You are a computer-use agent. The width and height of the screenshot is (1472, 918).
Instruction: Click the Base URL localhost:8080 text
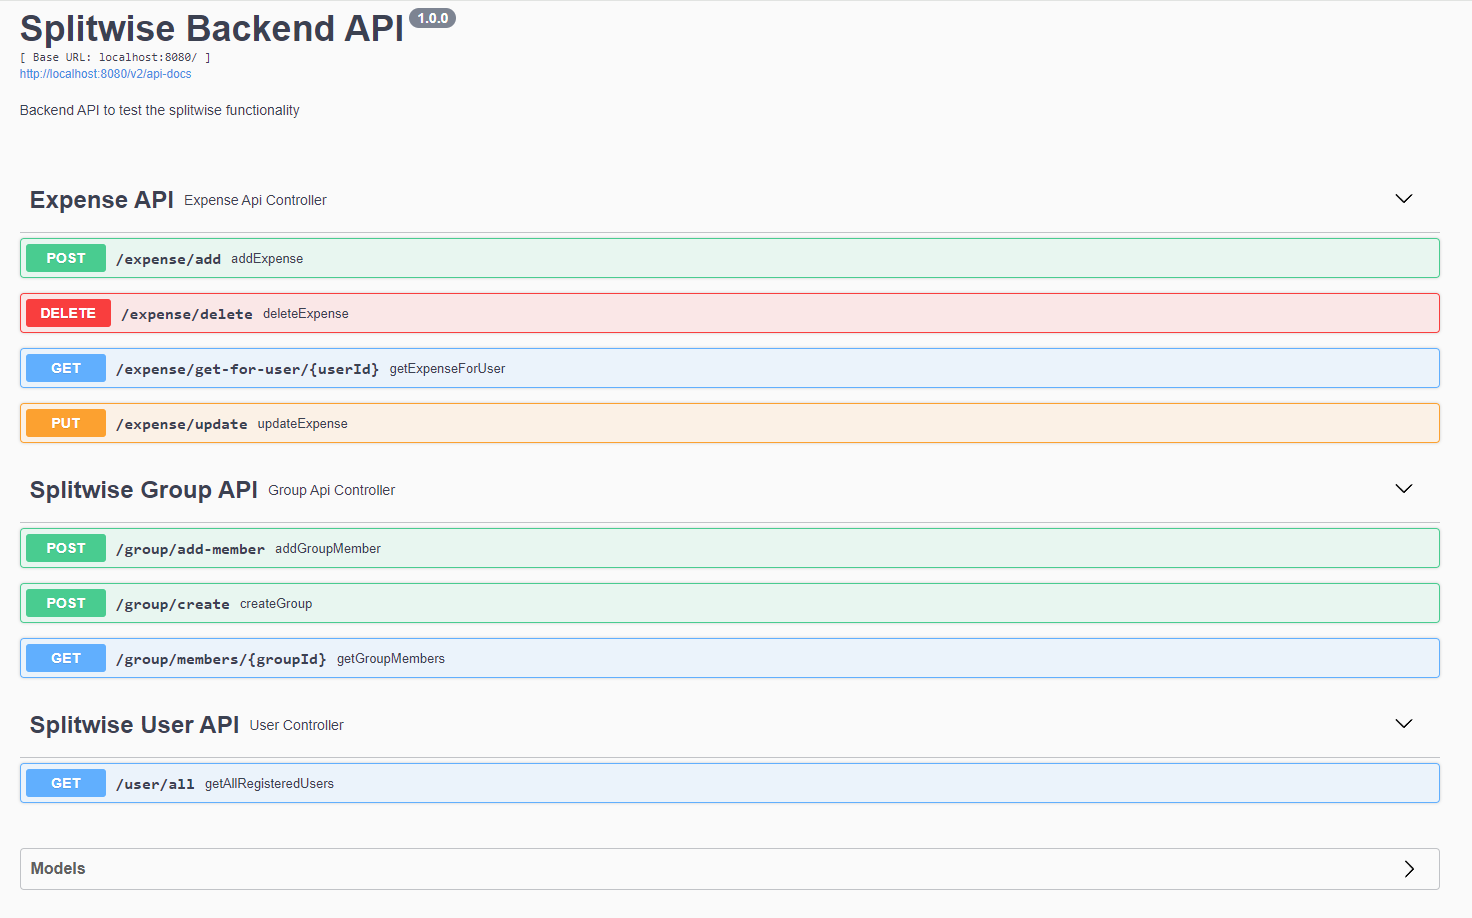[x=115, y=58]
